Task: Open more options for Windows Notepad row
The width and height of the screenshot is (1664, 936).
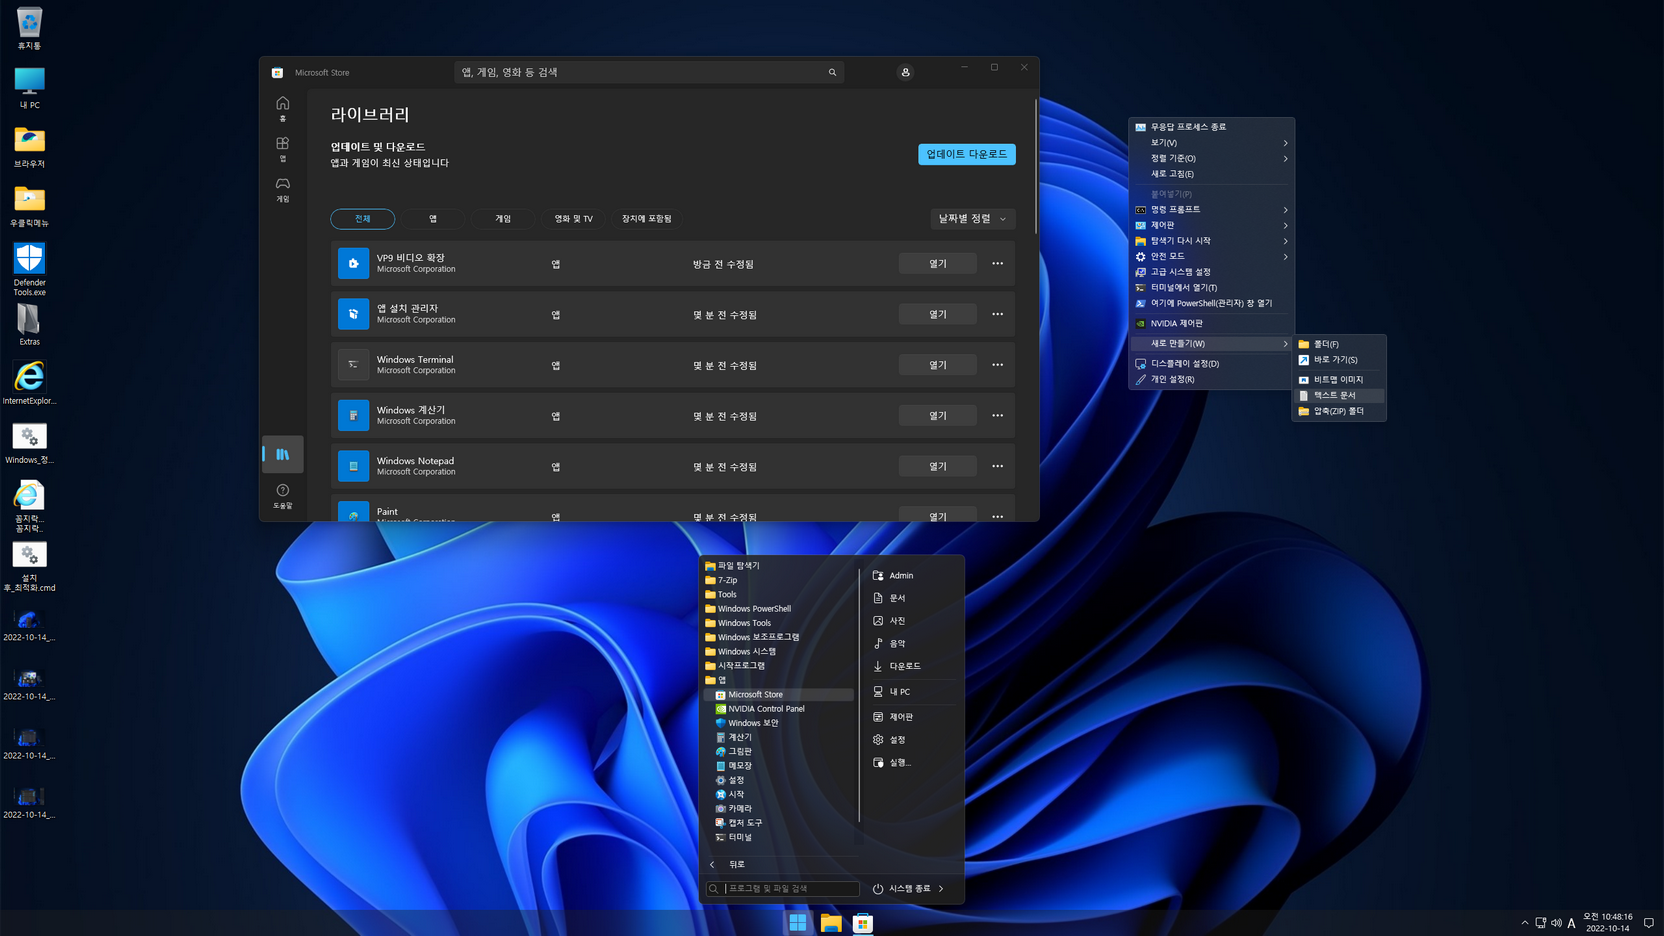Action: pos(997,466)
